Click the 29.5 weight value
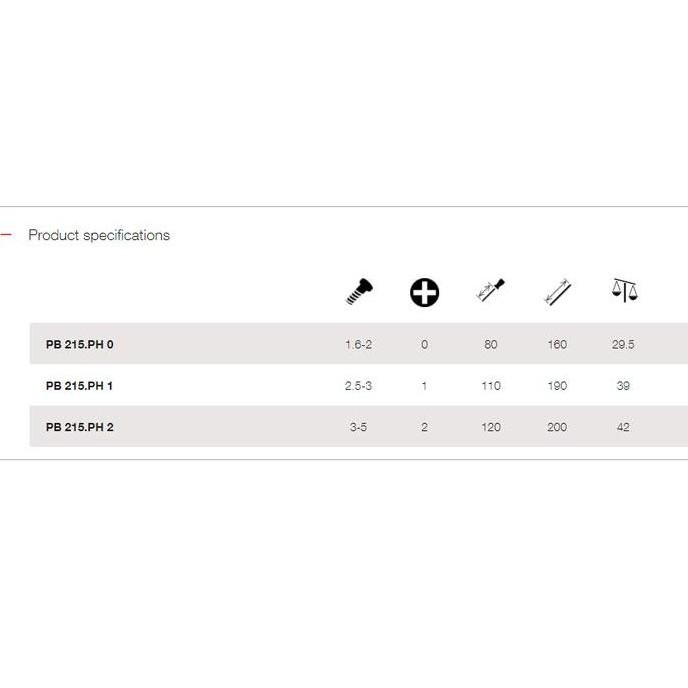The image size is (688, 688). tap(623, 344)
